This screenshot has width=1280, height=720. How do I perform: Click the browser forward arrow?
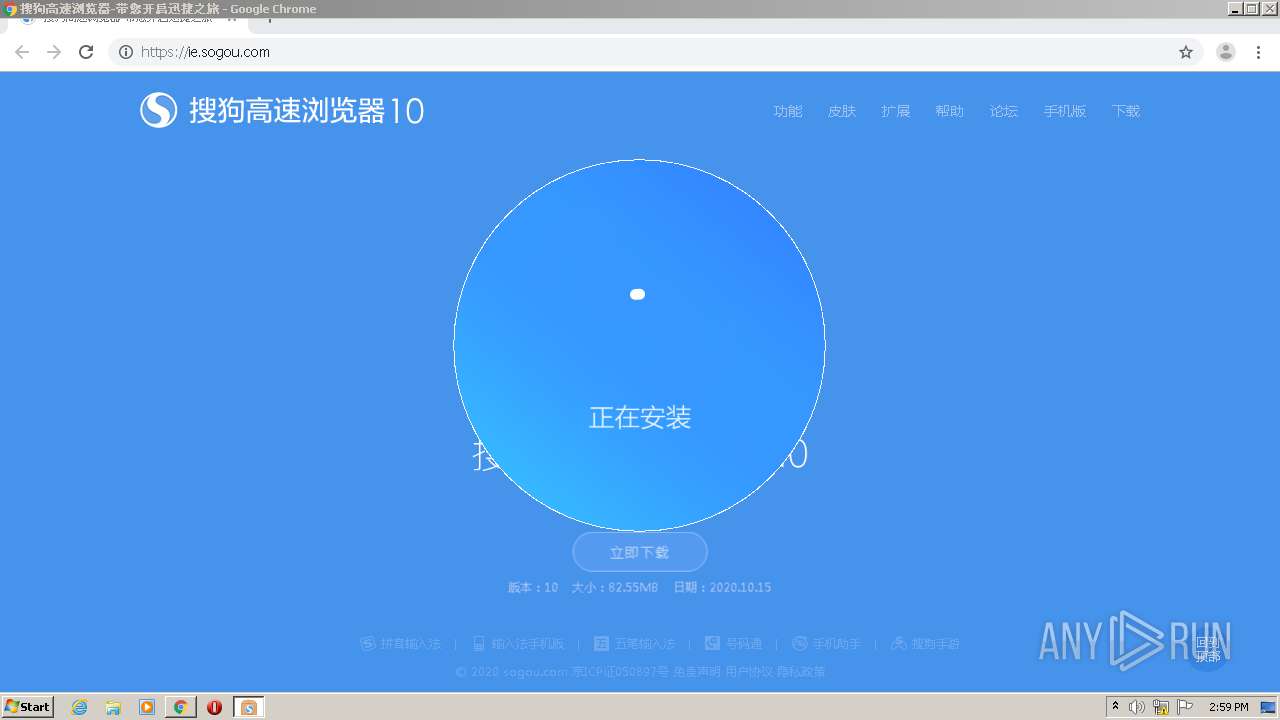(54, 52)
